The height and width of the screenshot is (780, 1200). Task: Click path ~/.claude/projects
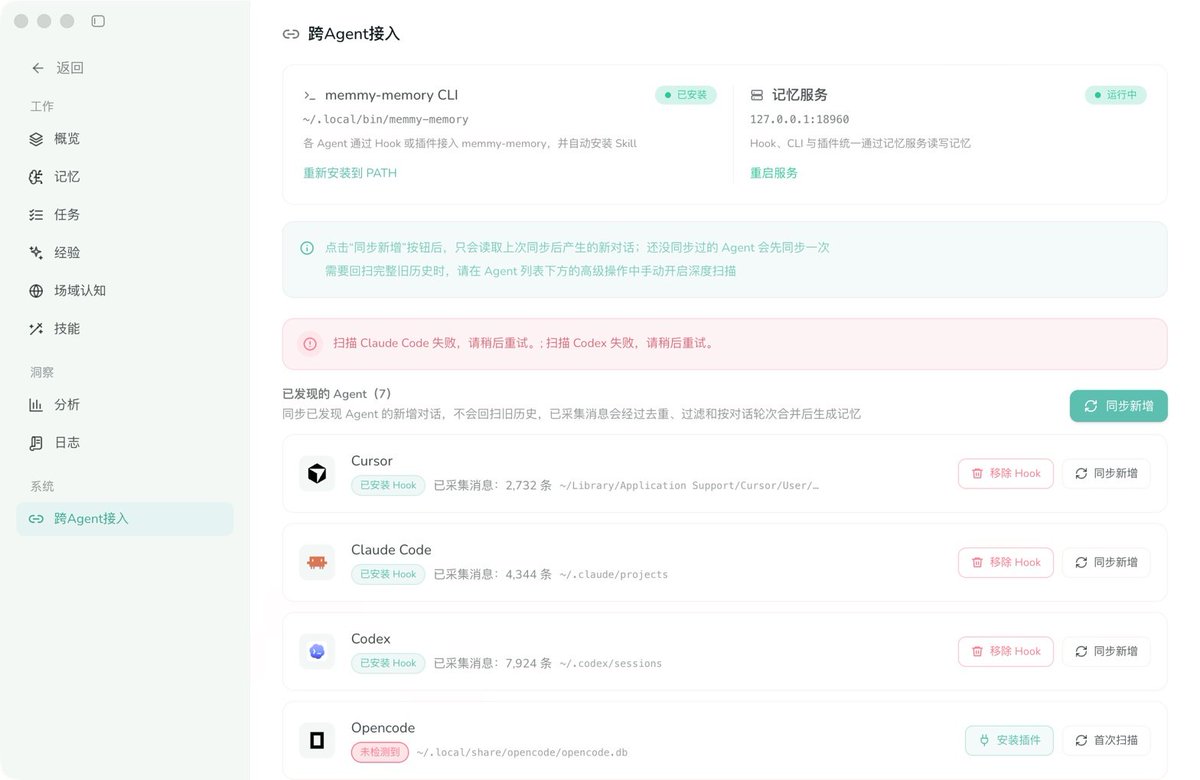[613, 575]
